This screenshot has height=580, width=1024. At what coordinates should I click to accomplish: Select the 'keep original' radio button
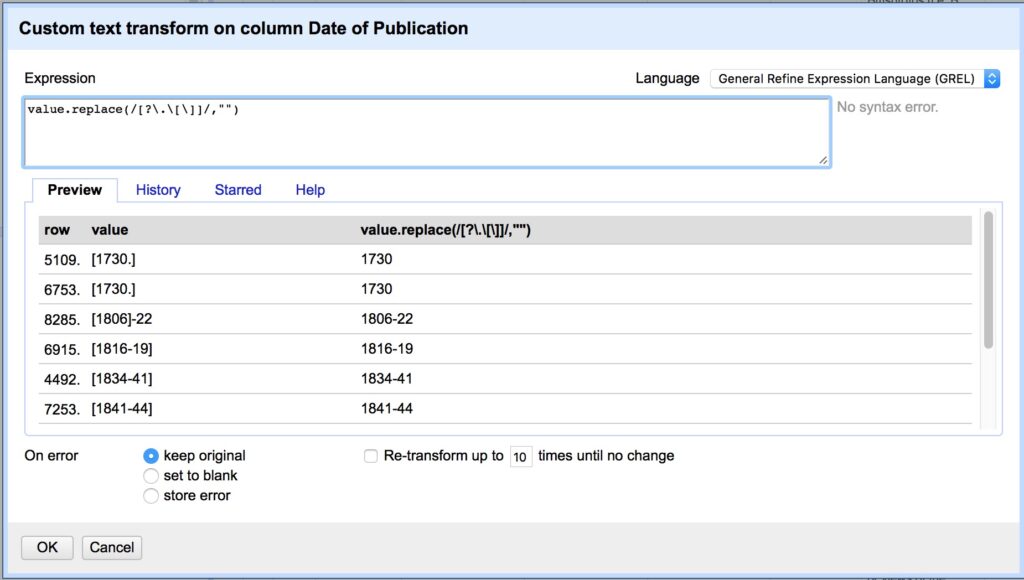pos(150,455)
